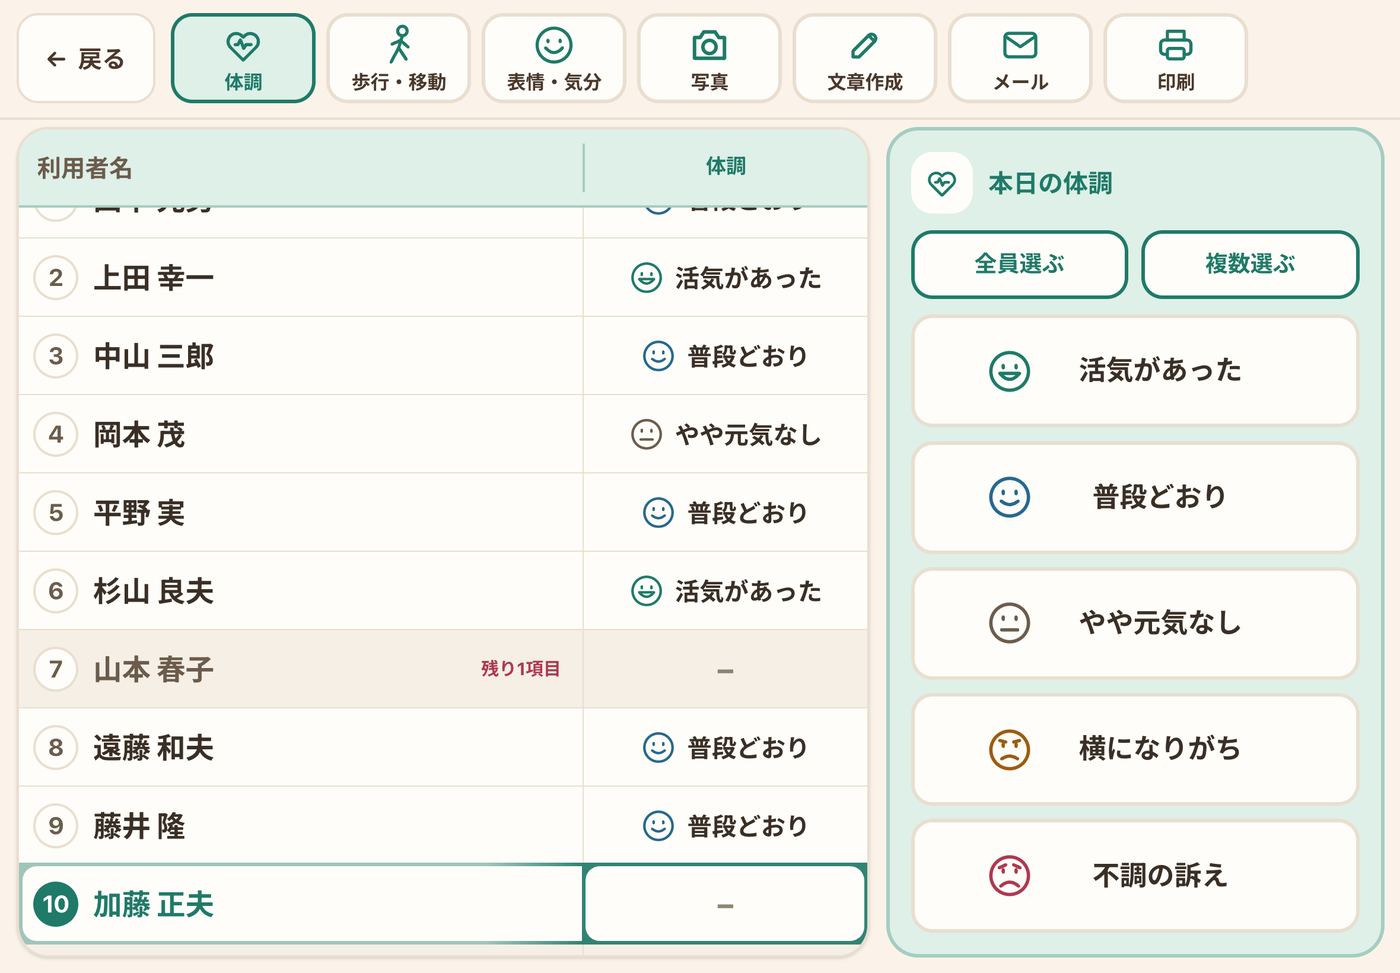Click the envelope mail icon
Viewport: 1400px width, 973px height.
point(1020,45)
